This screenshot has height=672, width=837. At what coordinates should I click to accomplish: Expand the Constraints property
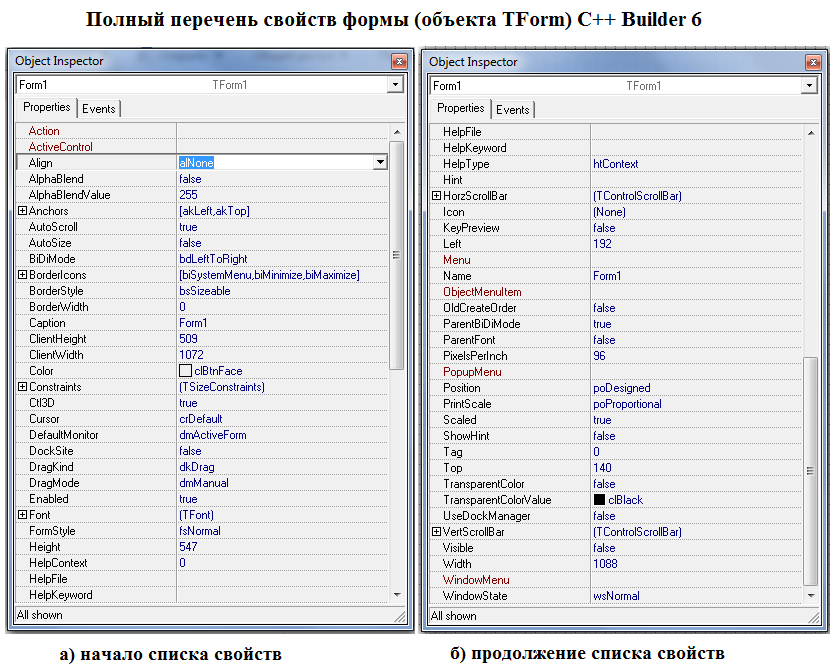(22, 386)
